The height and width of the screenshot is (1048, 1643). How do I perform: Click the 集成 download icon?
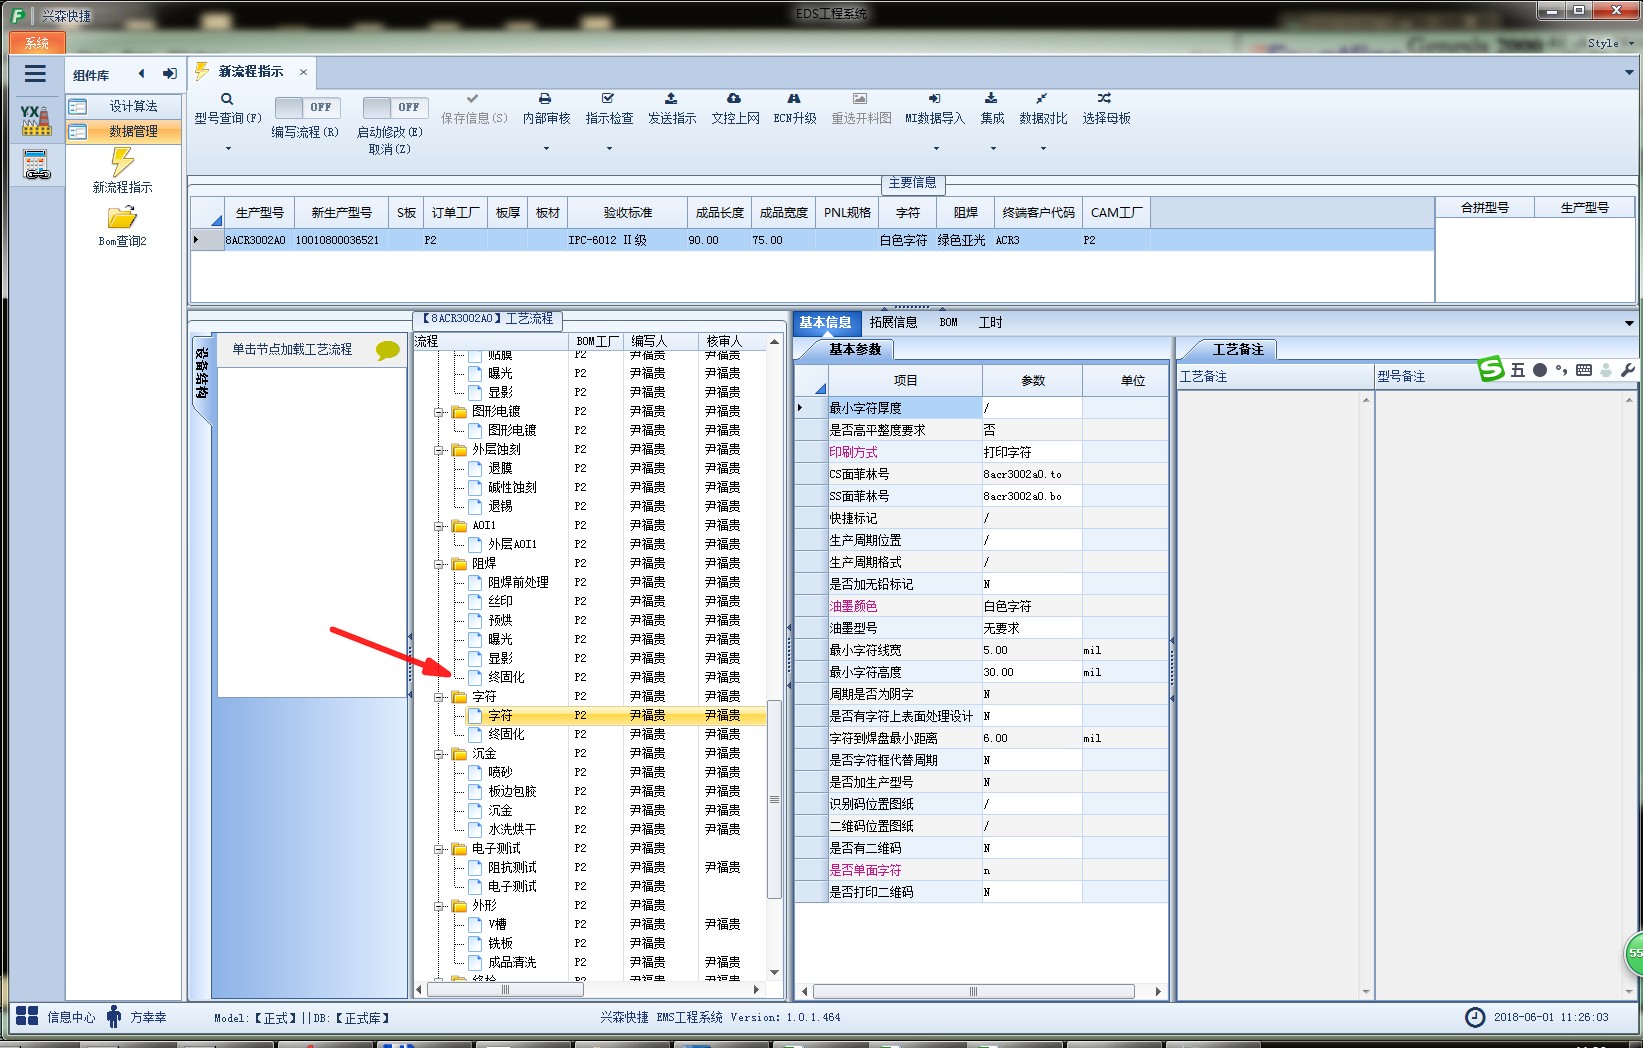(991, 99)
